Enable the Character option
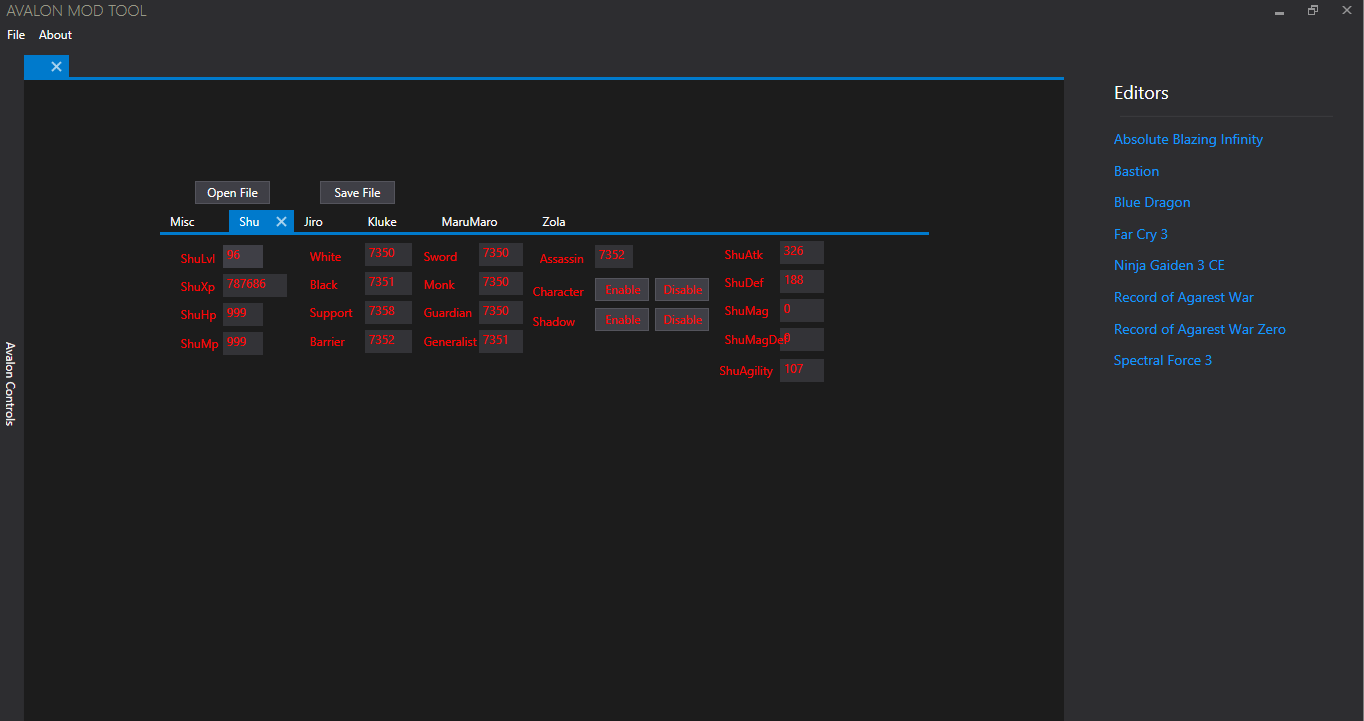 [622, 290]
